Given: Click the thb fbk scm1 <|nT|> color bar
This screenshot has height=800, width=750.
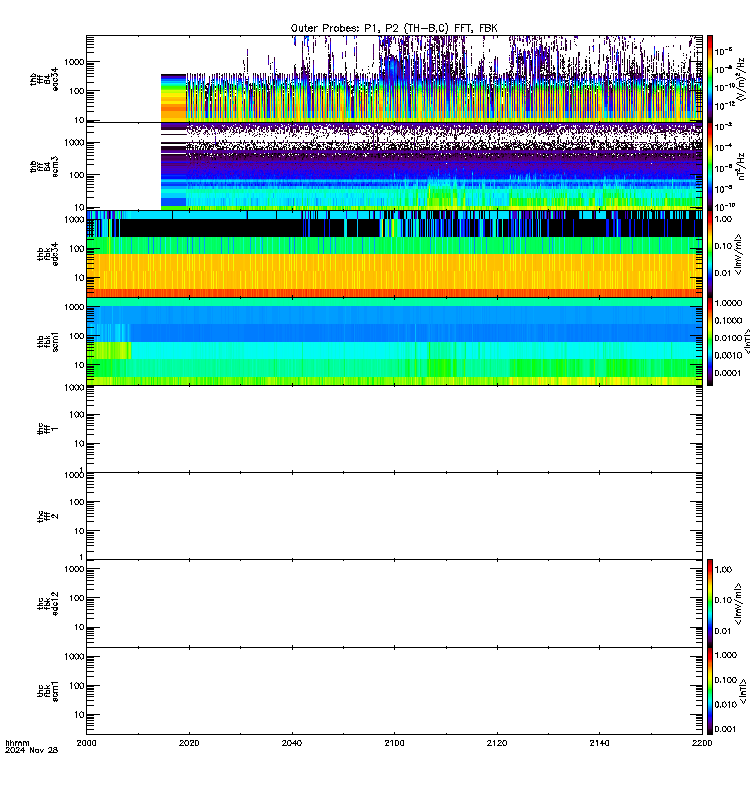Looking at the screenshot, I should [x=709, y=341].
